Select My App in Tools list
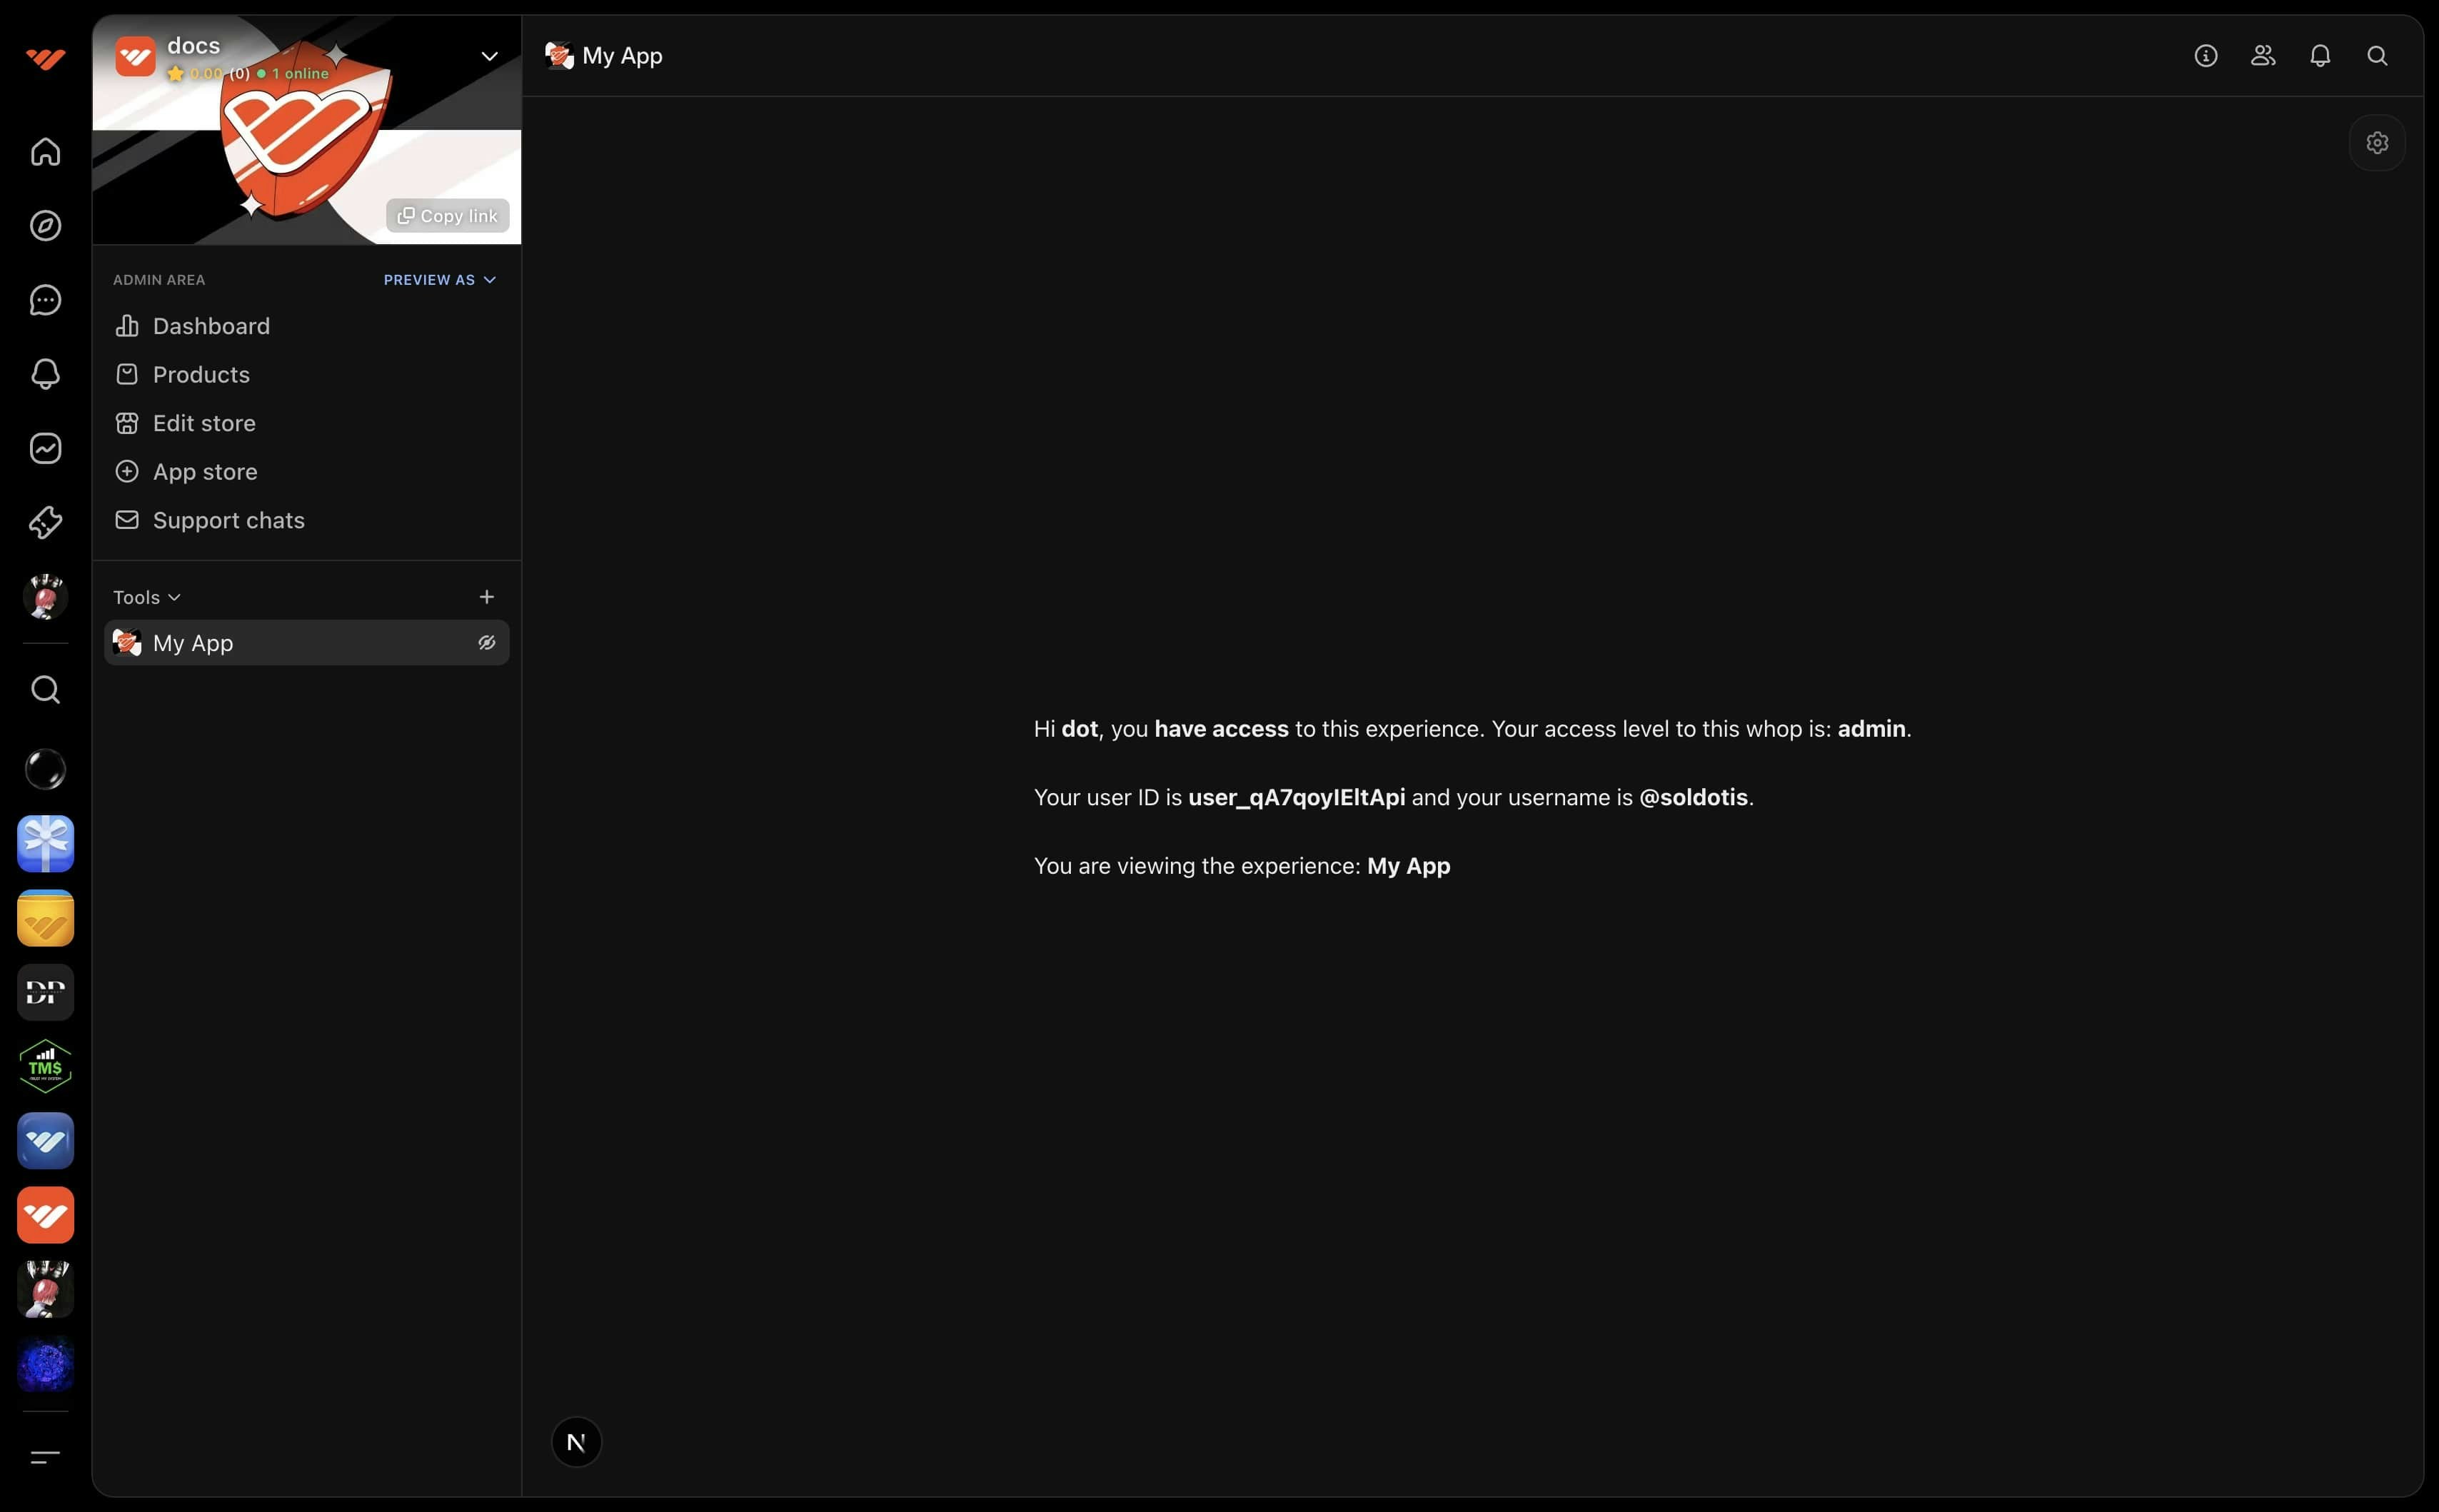Image resolution: width=2439 pixels, height=1512 pixels. (x=193, y=643)
